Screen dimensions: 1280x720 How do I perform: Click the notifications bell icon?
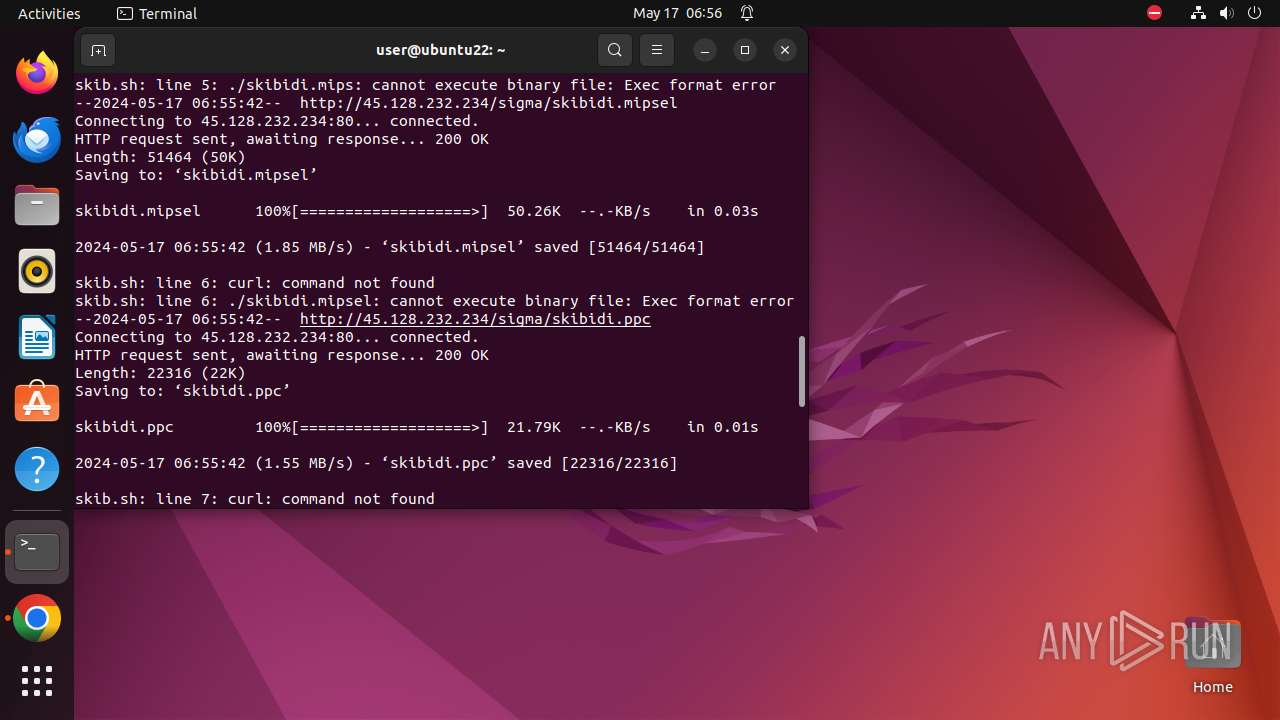[747, 13]
